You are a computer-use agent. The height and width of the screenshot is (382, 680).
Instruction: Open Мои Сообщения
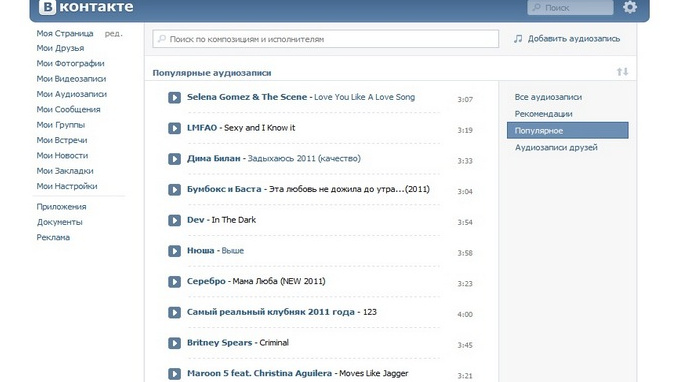(68, 109)
